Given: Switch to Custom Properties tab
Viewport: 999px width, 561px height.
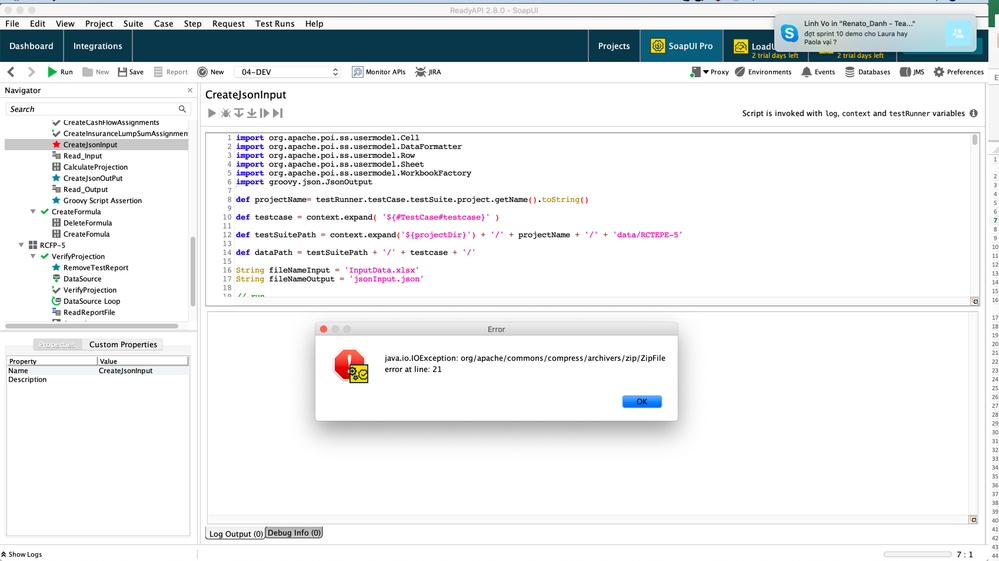Looking at the screenshot, I should 123,344.
